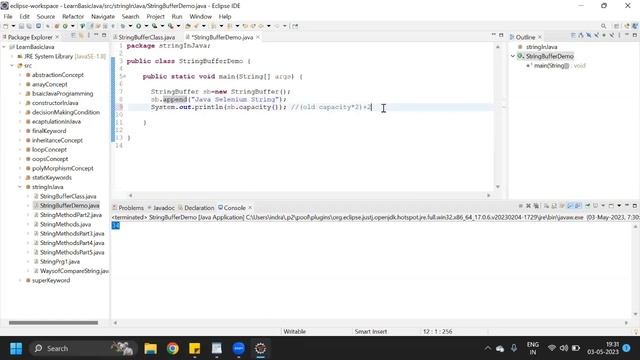Switch to StringBufferClass.java editor tab

(x=147, y=37)
